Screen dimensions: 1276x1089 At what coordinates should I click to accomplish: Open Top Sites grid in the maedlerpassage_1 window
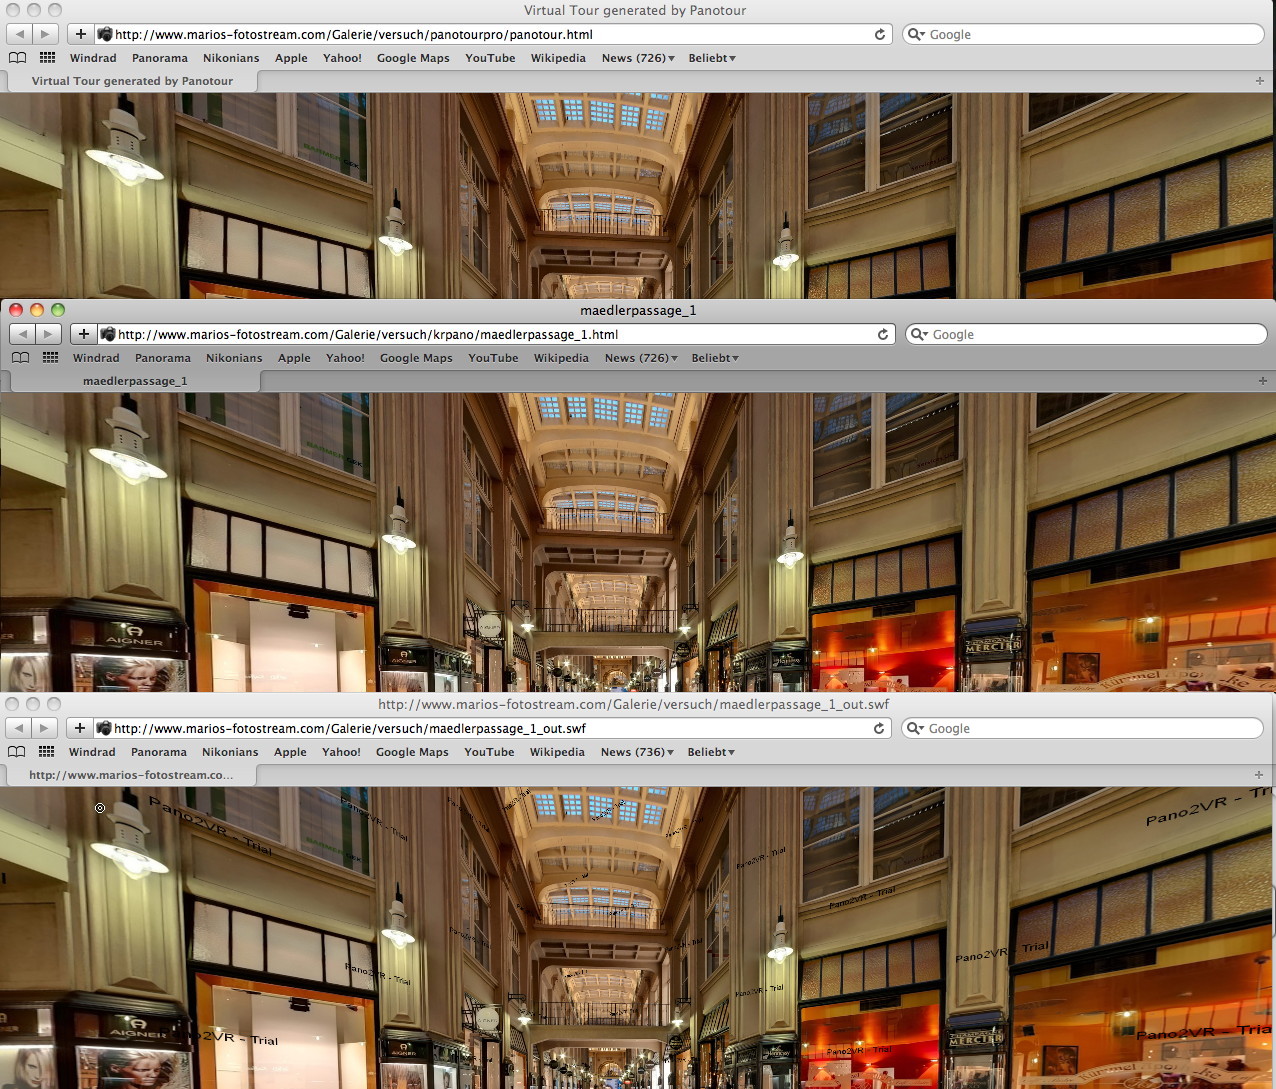(x=50, y=358)
